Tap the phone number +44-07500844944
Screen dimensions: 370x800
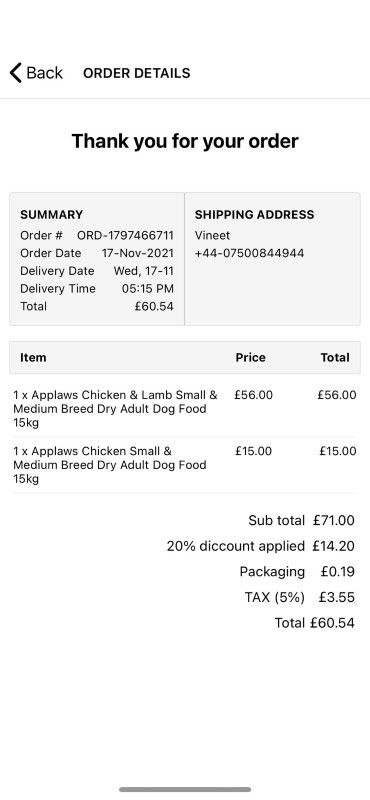point(249,253)
